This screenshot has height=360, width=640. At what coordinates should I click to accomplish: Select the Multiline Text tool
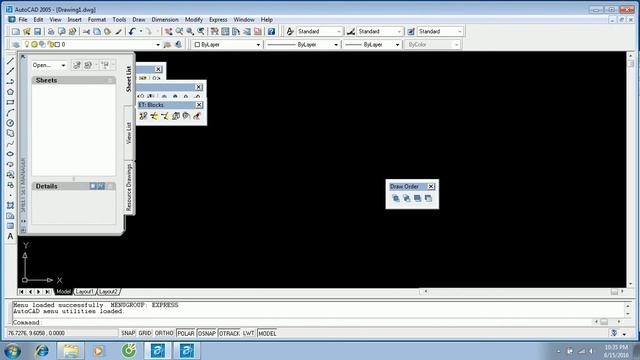(x=10, y=236)
